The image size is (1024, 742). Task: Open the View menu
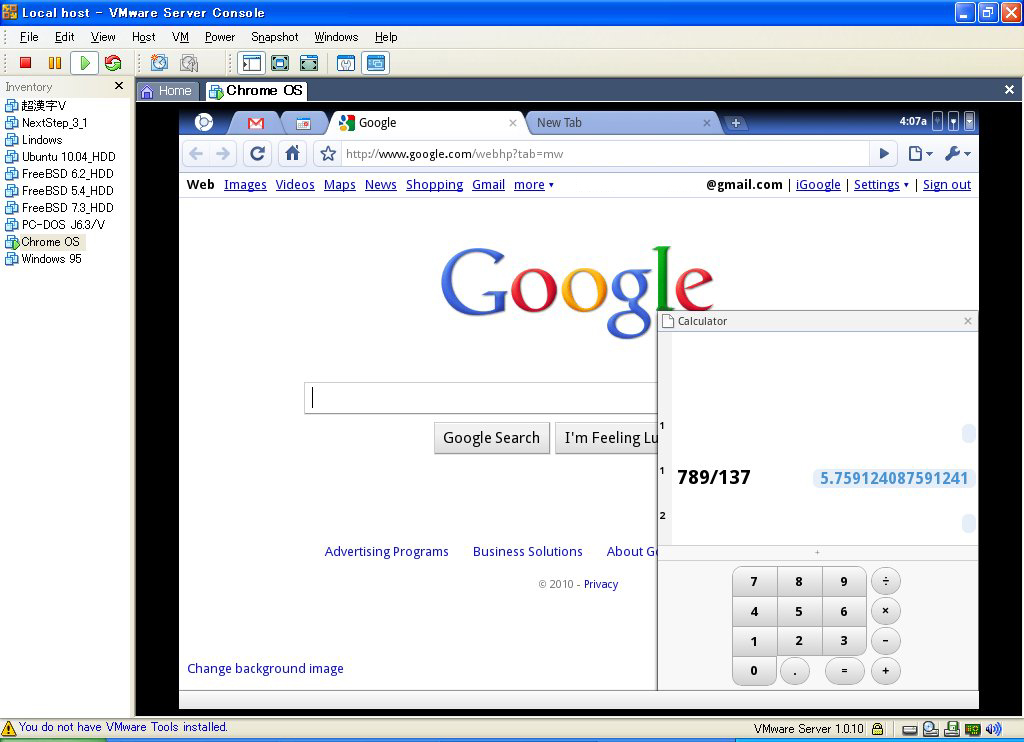[x=103, y=37]
